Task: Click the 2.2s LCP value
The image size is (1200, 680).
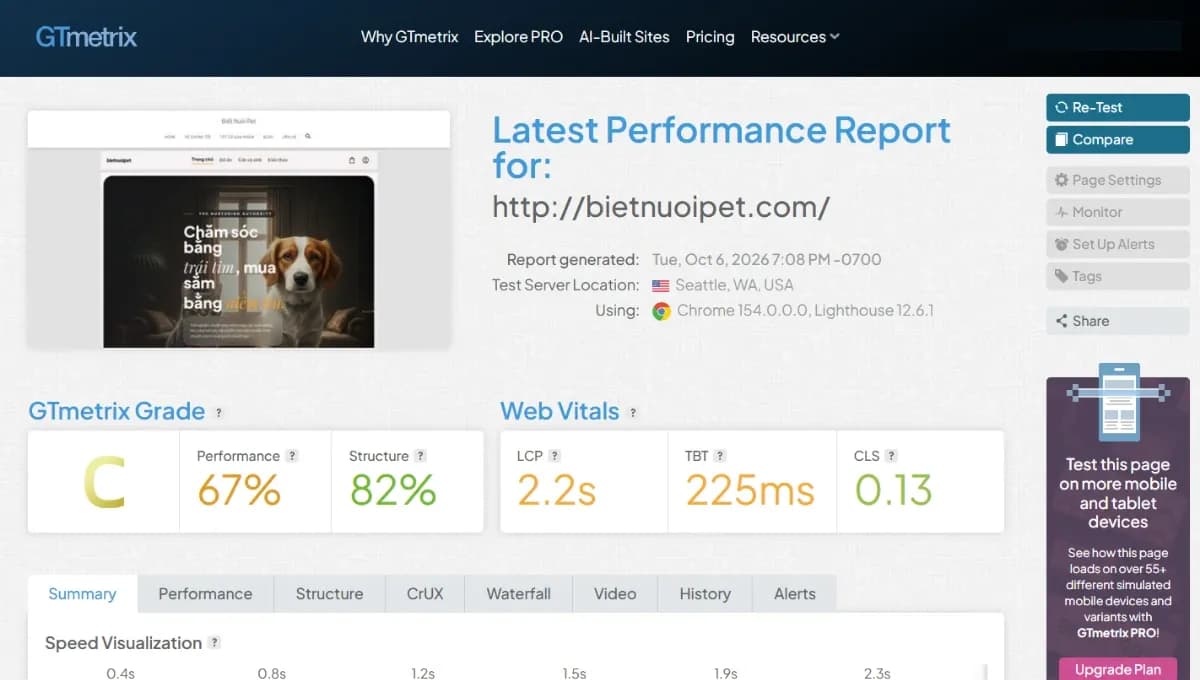Action: tap(557, 490)
